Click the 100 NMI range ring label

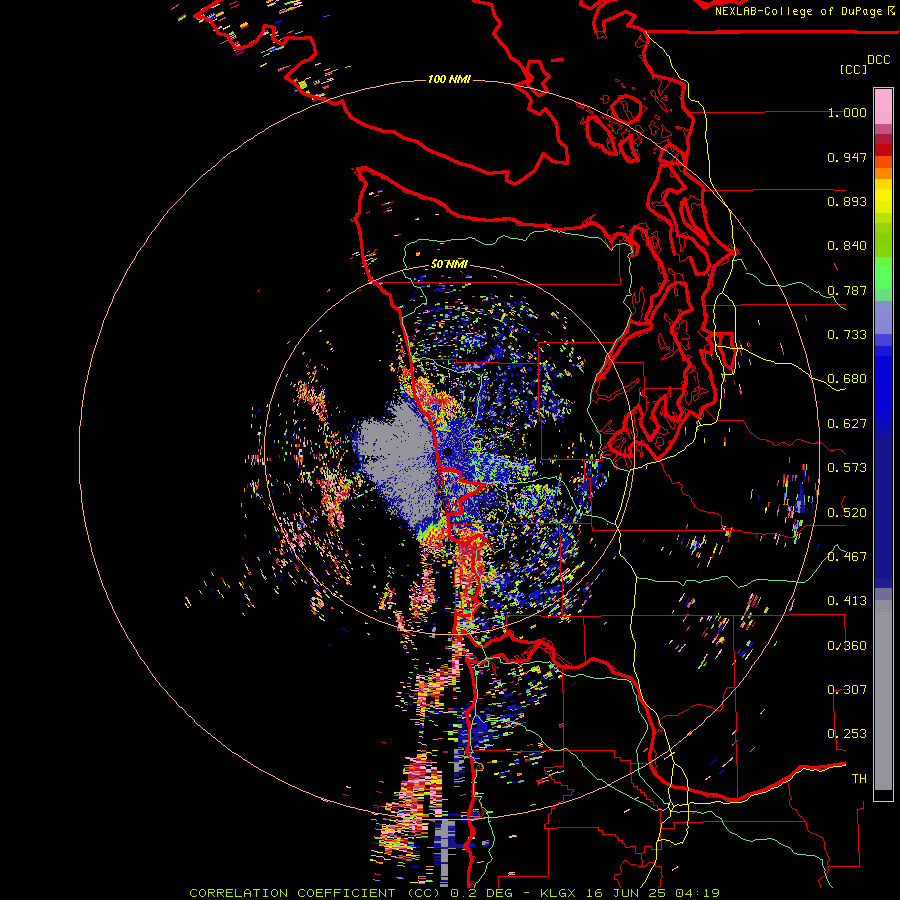449,79
